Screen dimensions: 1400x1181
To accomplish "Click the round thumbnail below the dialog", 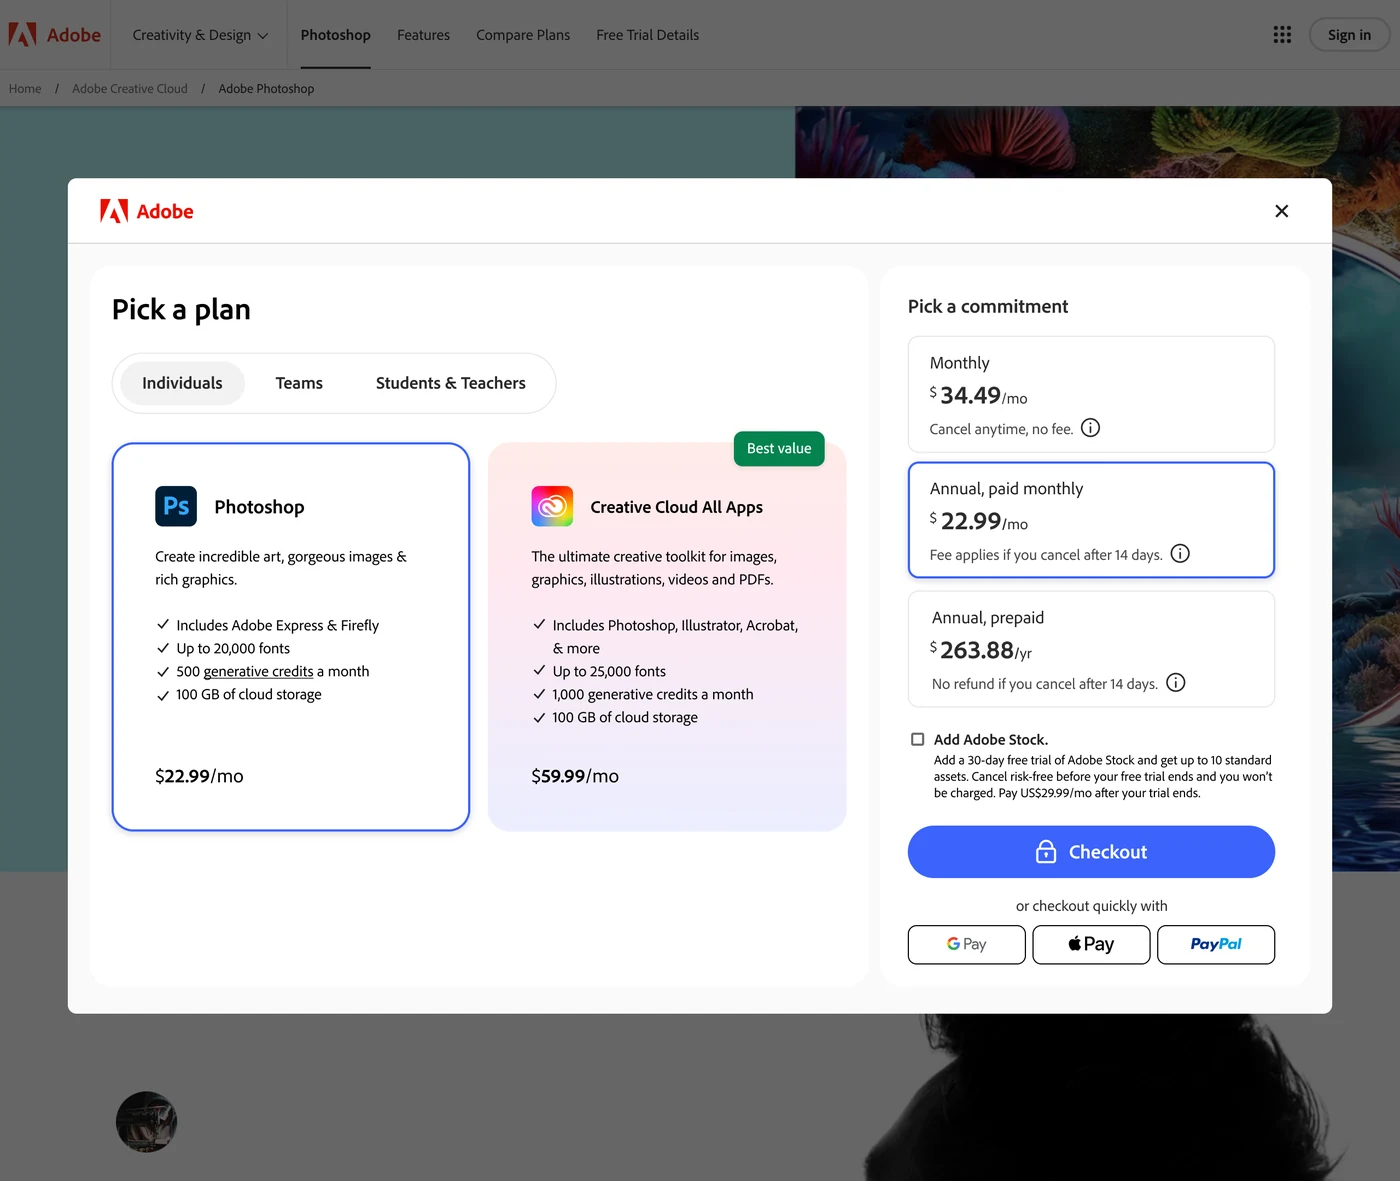I will [x=146, y=1122].
